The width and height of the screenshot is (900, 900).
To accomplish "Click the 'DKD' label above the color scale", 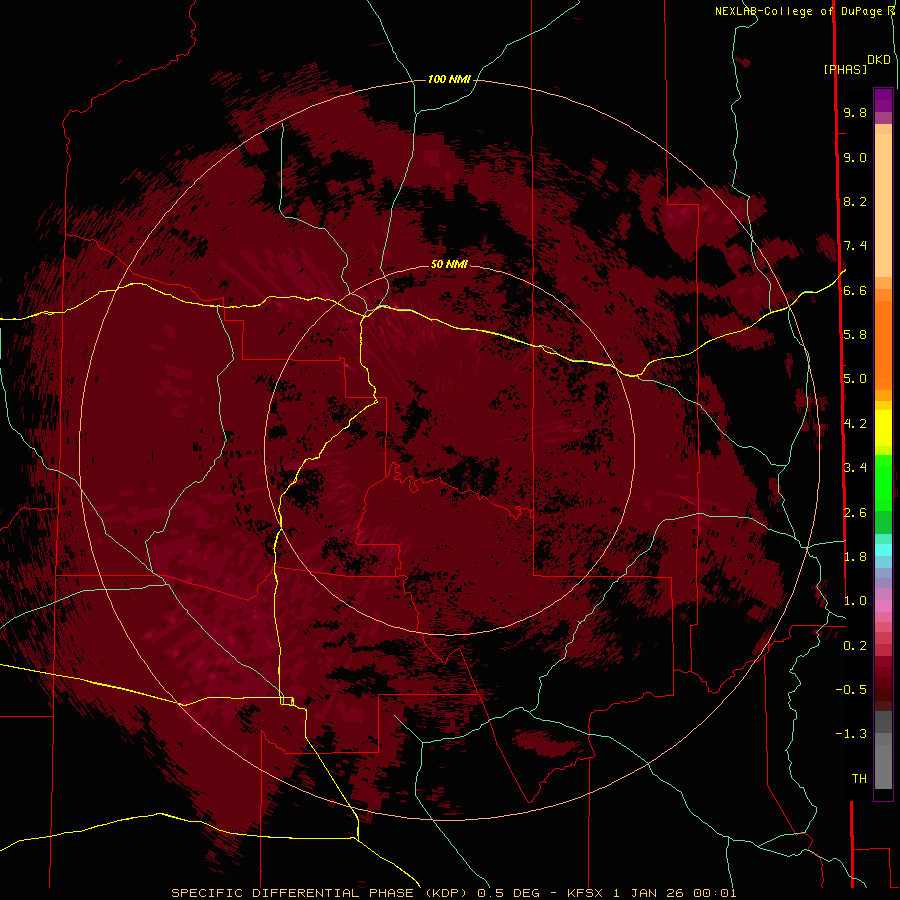I will tap(879, 60).
